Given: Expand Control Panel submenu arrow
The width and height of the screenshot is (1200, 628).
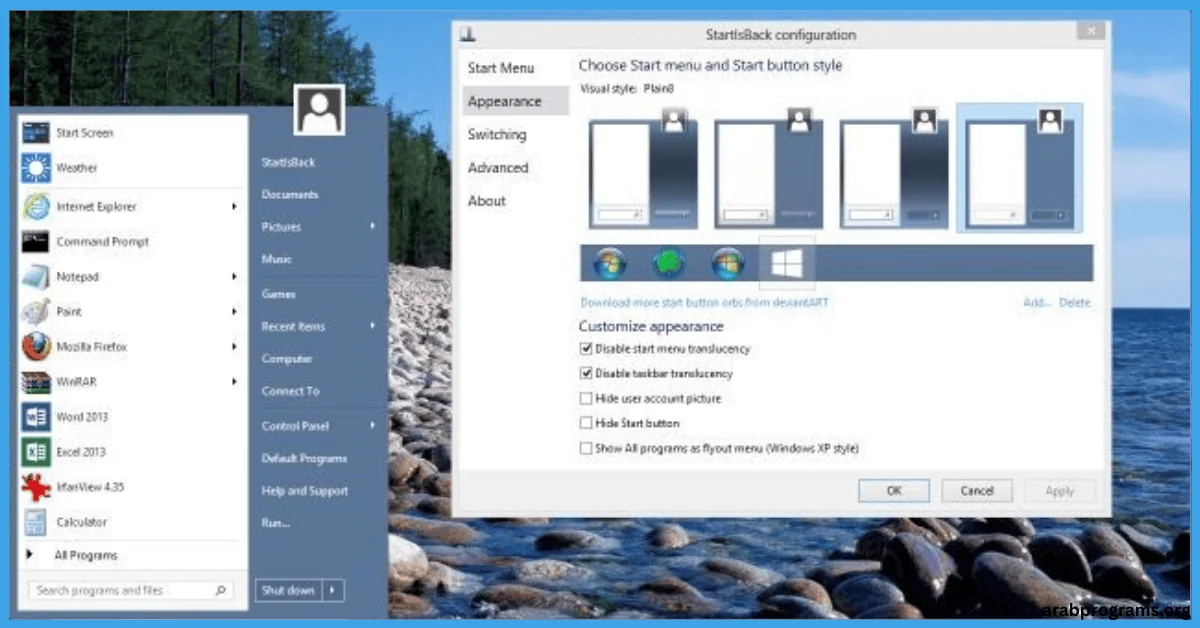Looking at the screenshot, I should tap(372, 425).
